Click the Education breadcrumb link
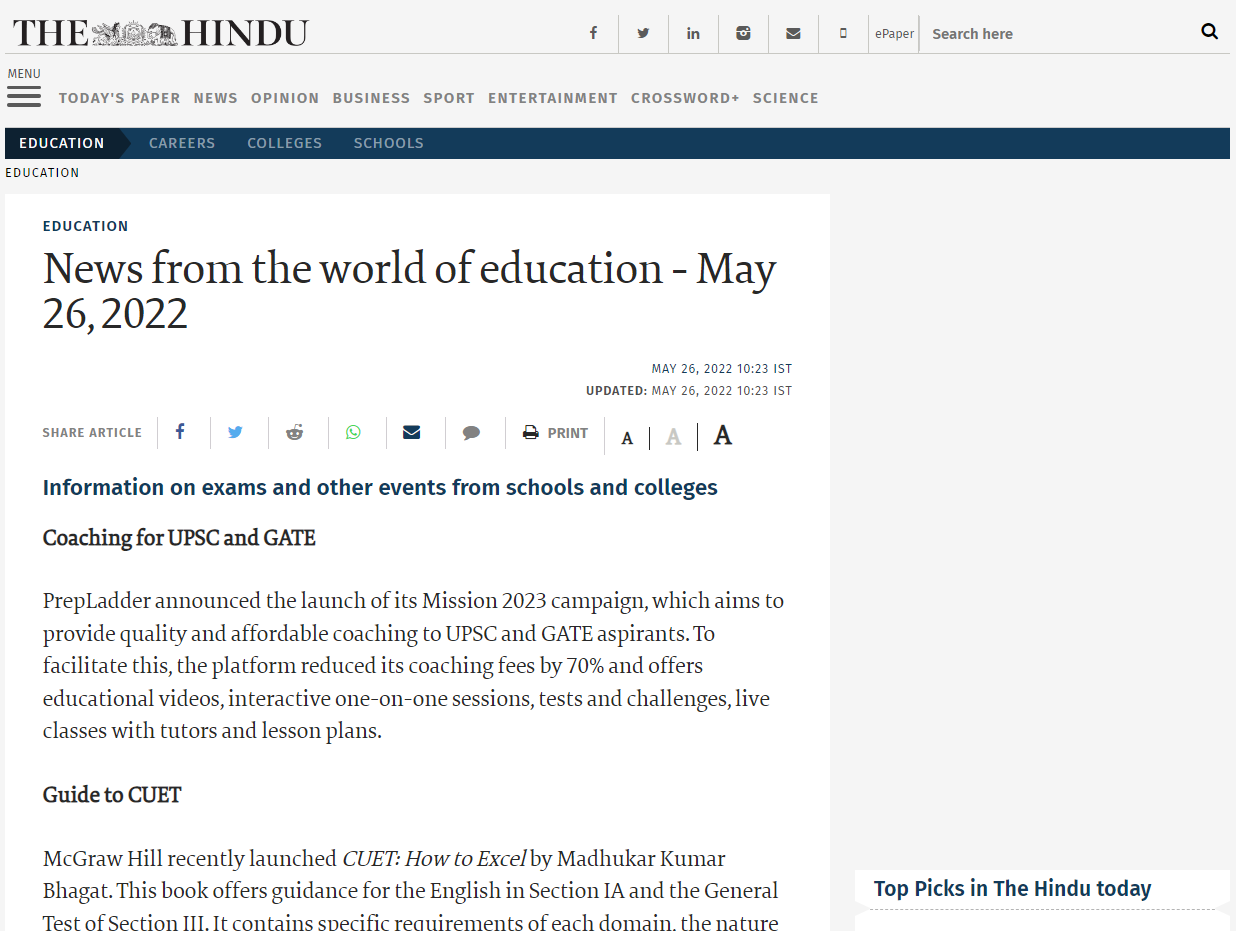 click(42, 173)
